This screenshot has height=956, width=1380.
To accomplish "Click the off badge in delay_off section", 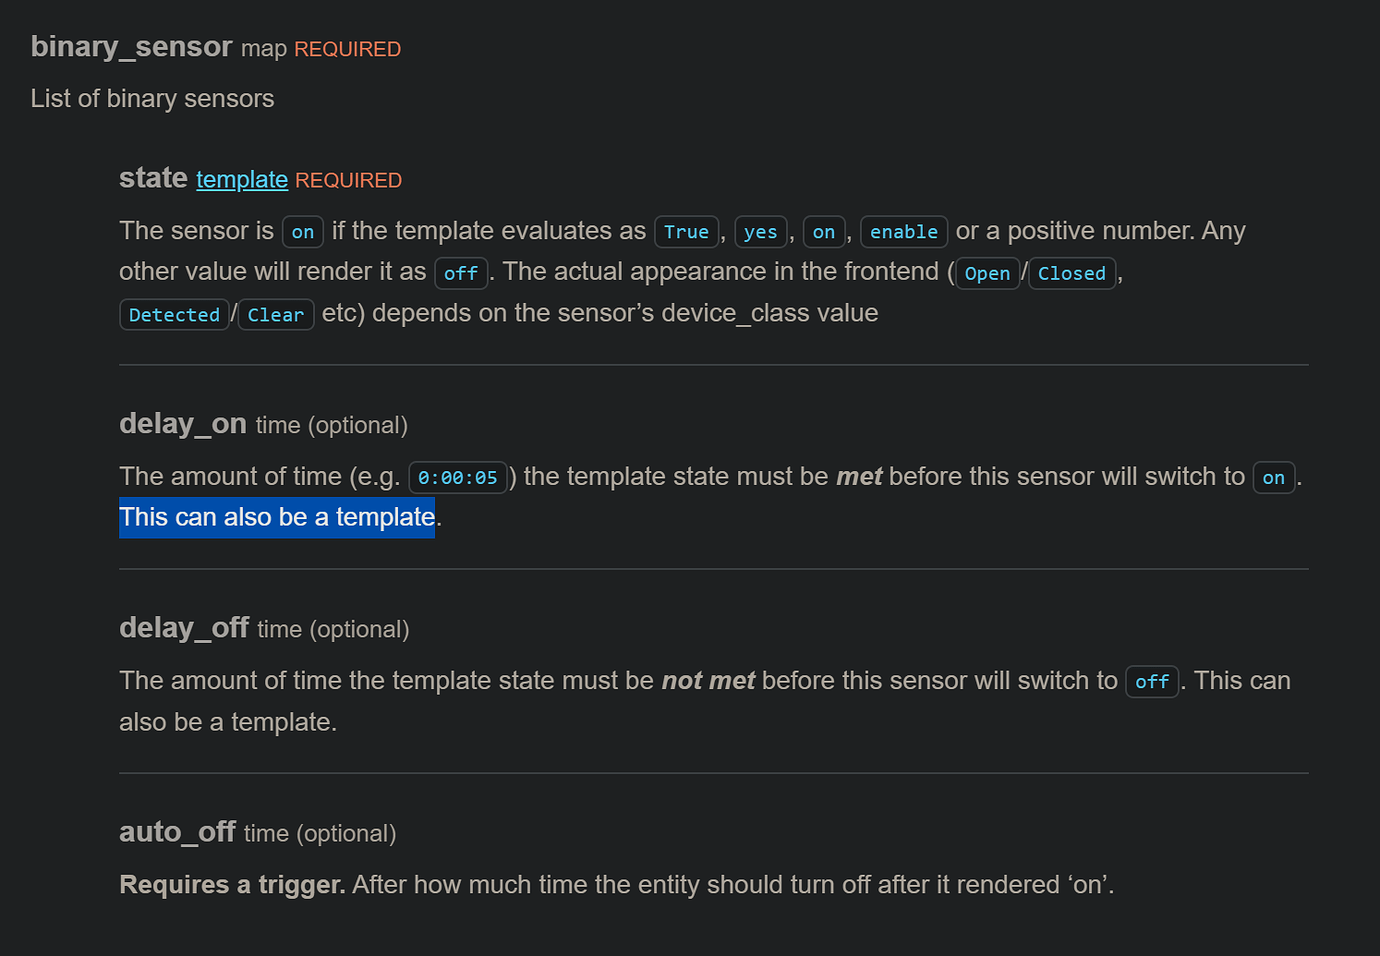I will tap(1151, 681).
